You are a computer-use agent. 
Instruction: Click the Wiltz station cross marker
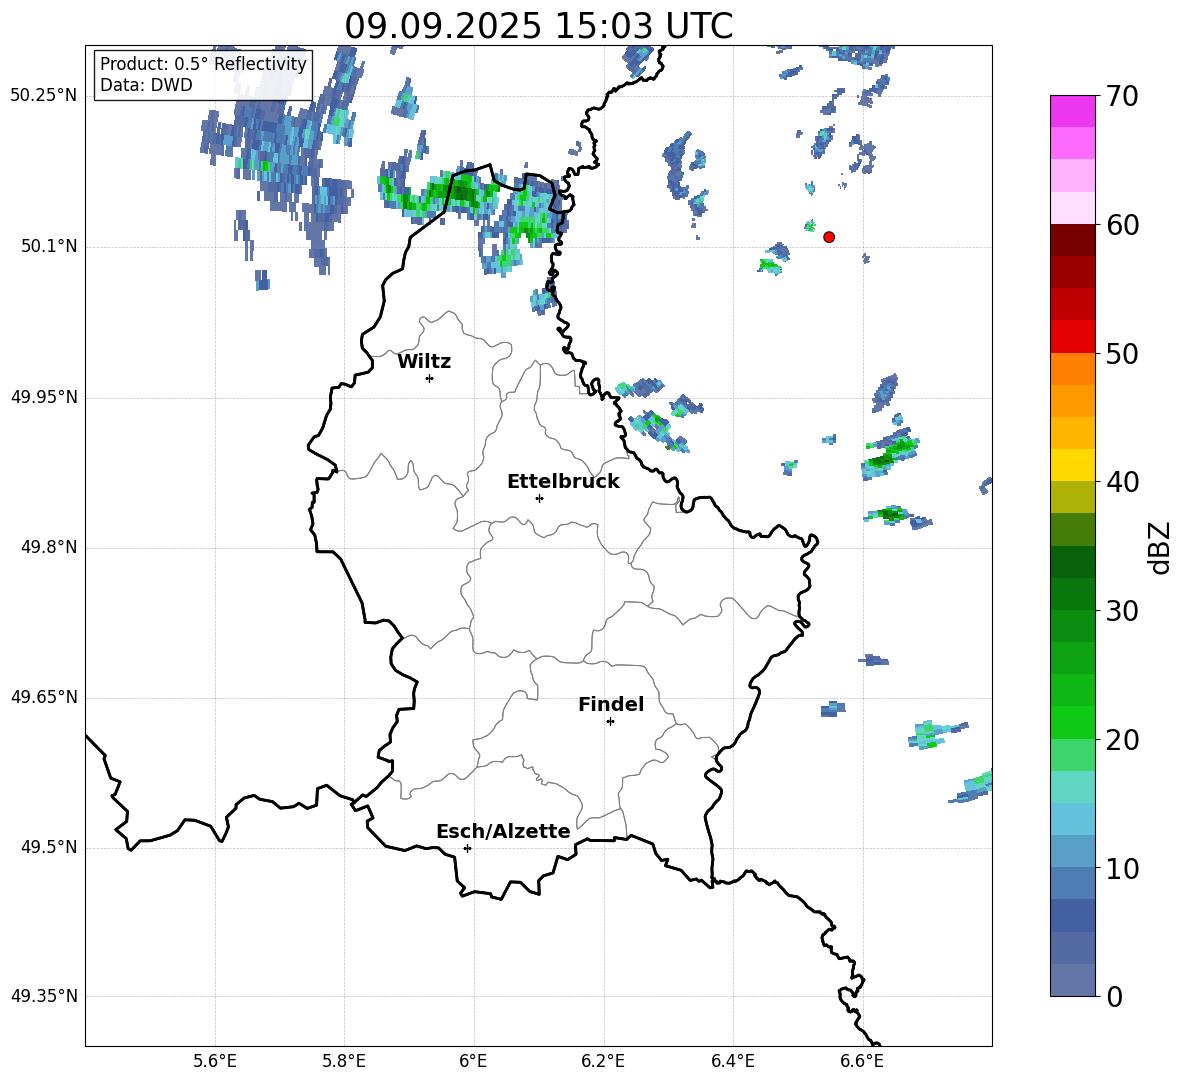tap(430, 378)
